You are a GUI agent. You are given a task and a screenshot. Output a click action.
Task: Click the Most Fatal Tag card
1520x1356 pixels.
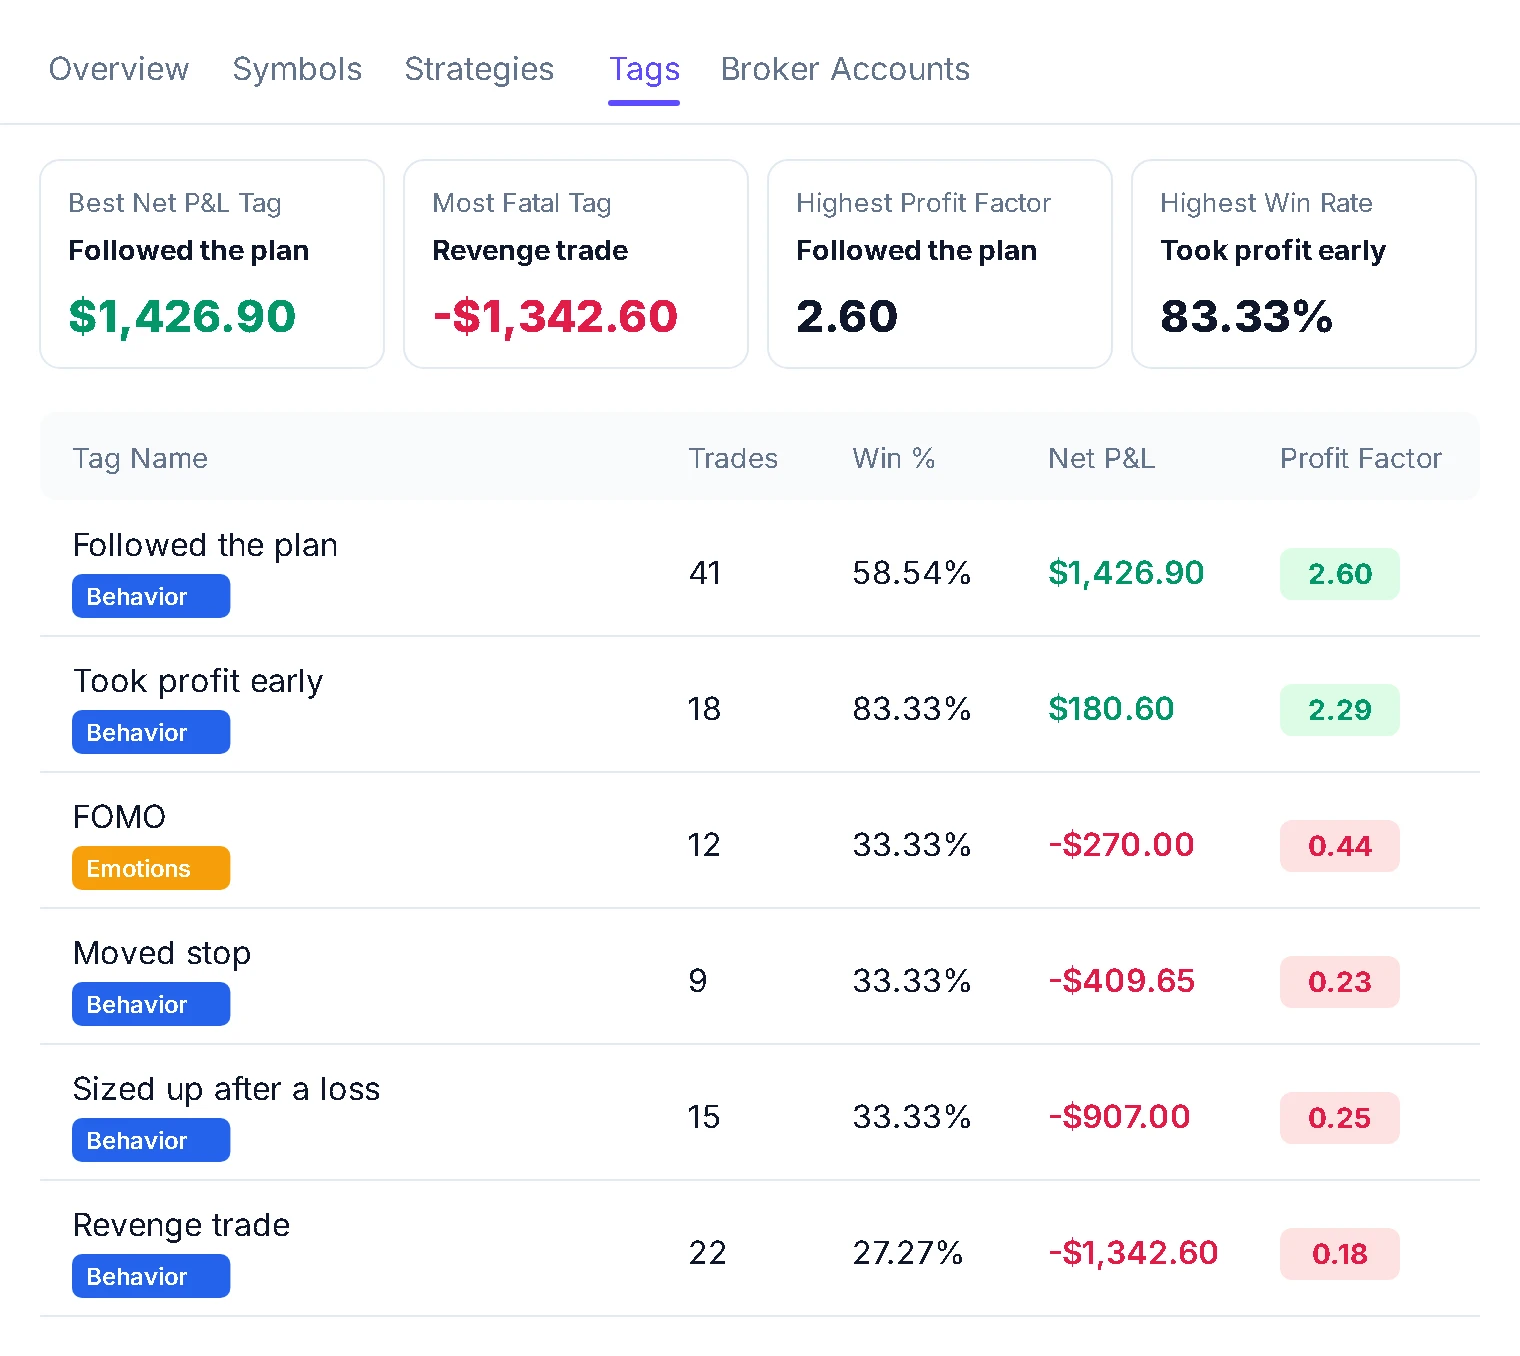pyautogui.click(x=576, y=264)
